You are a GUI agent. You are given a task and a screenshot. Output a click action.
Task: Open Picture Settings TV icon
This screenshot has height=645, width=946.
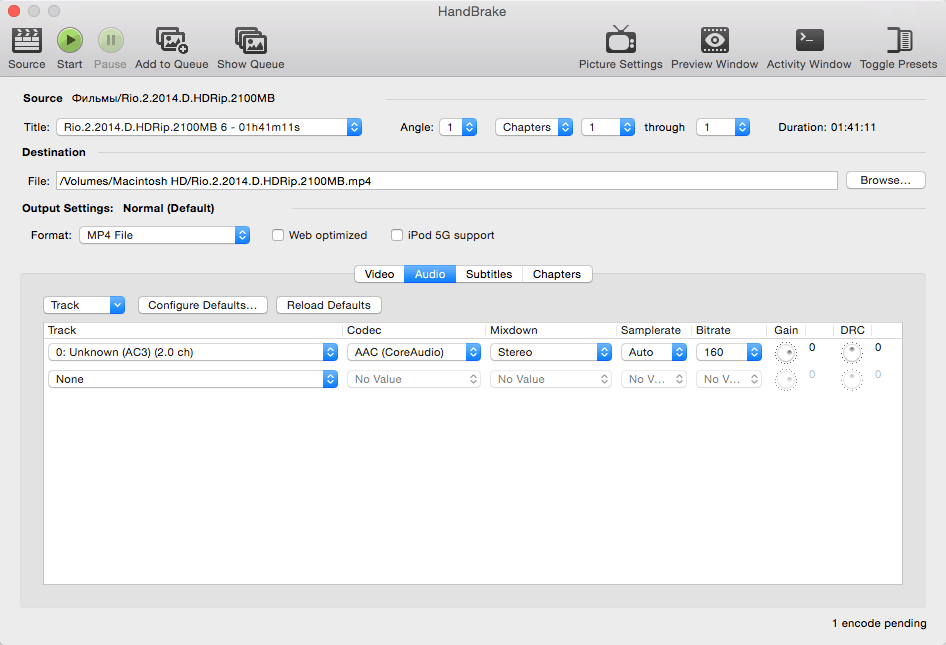point(620,40)
